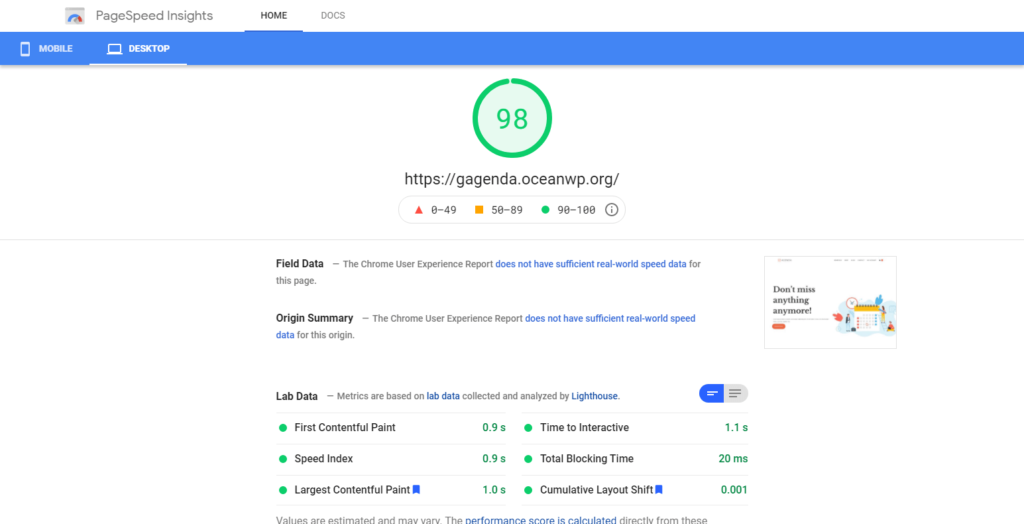Click the Time to Interactive label
The image size is (1024, 524).
tap(584, 428)
